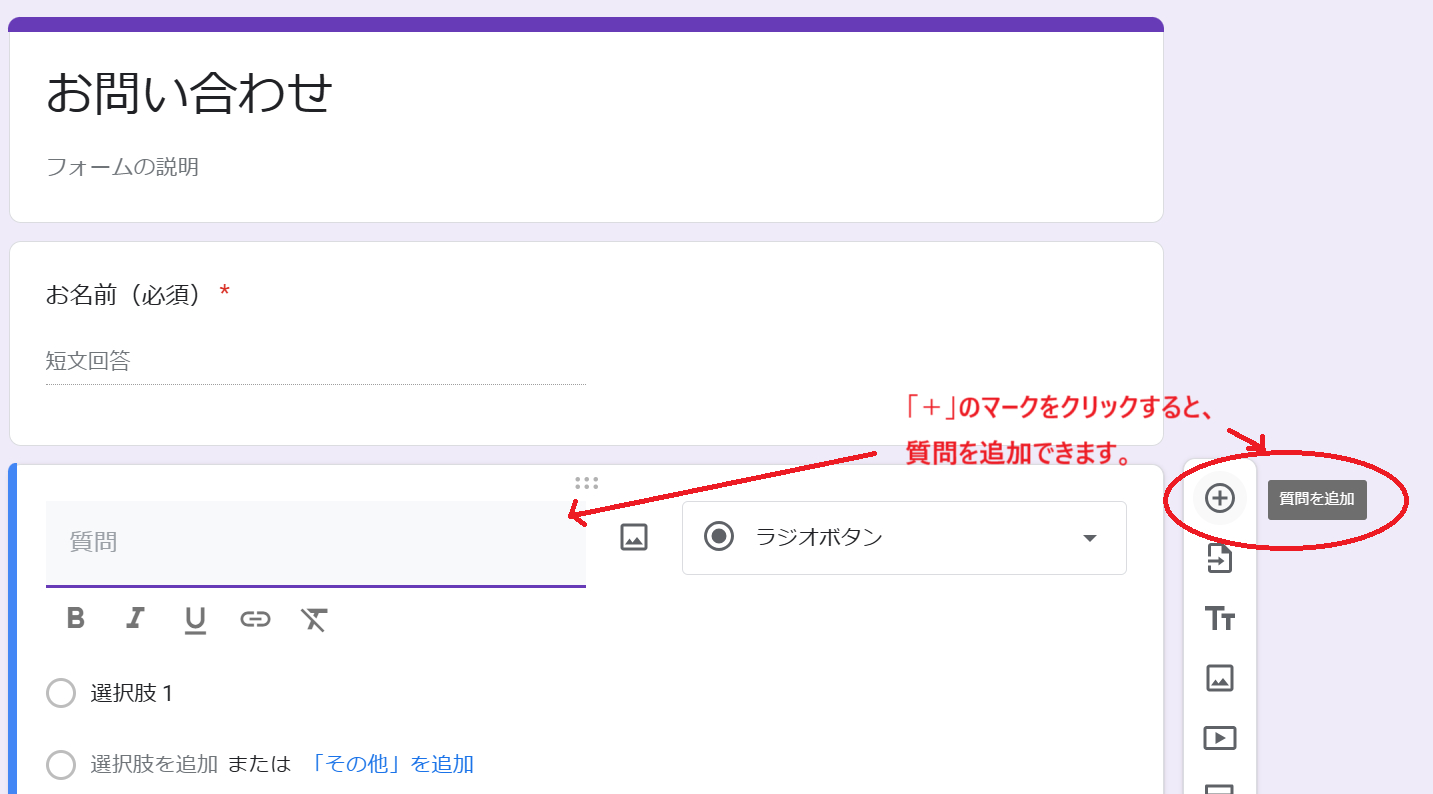Click the 「その他」を追加 link

[392, 764]
